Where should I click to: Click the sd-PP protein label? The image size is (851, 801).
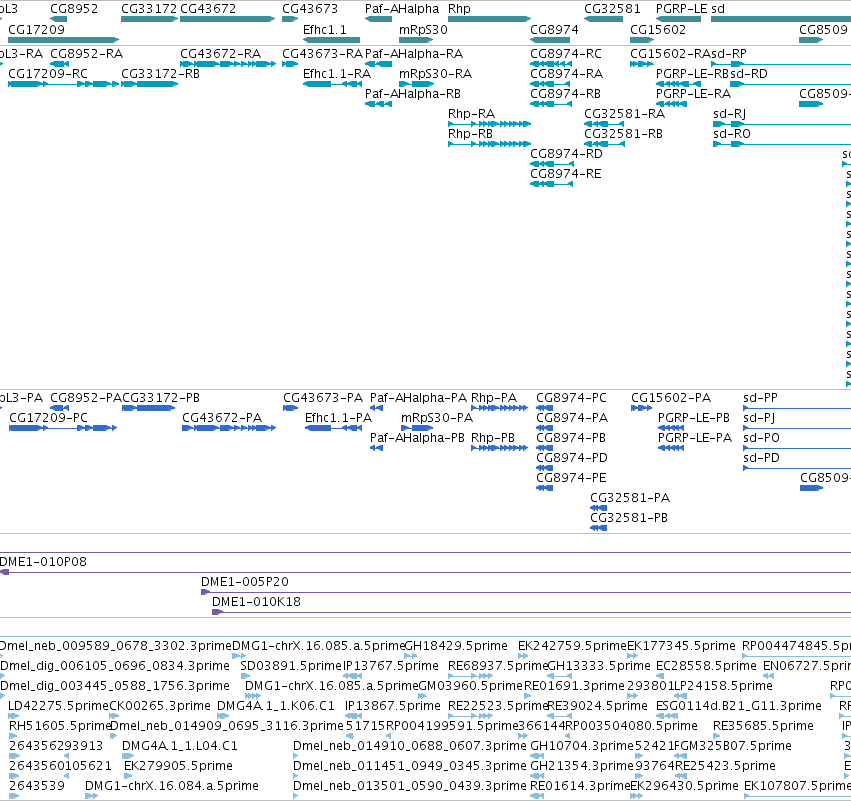760,398
